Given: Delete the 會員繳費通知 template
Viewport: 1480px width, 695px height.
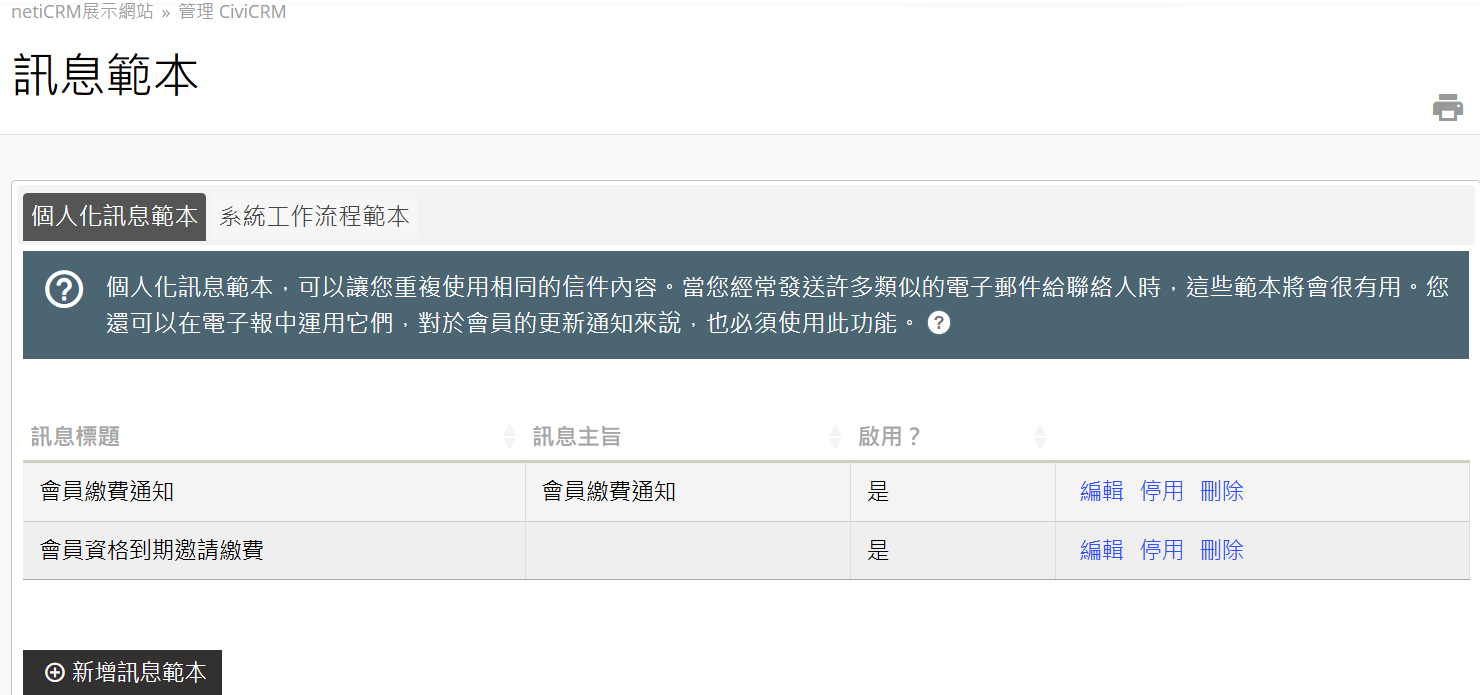Looking at the screenshot, I should 1221,491.
